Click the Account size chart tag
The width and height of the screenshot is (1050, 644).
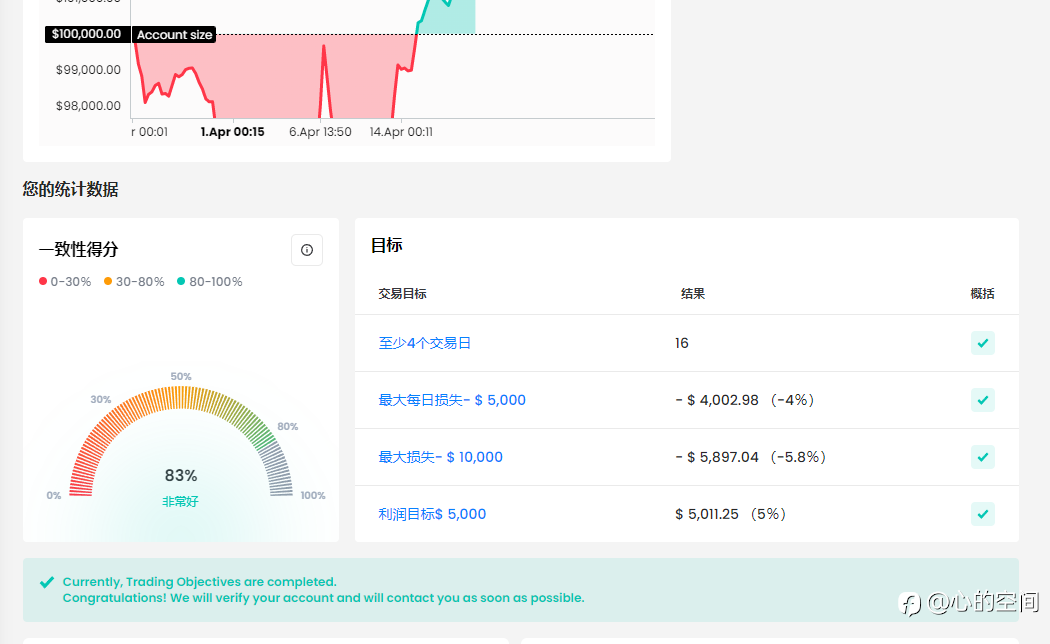tap(174, 35)
